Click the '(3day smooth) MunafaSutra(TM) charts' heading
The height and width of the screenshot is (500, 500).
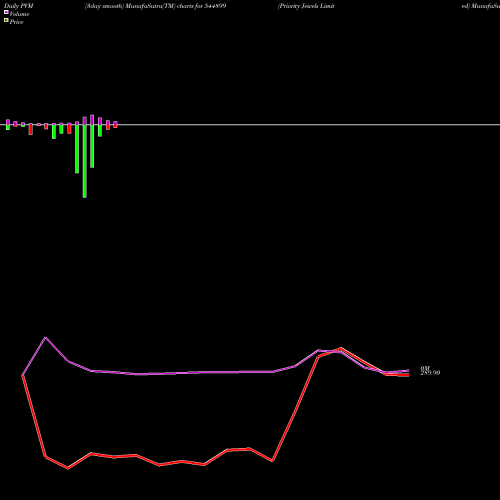point(155,6)
